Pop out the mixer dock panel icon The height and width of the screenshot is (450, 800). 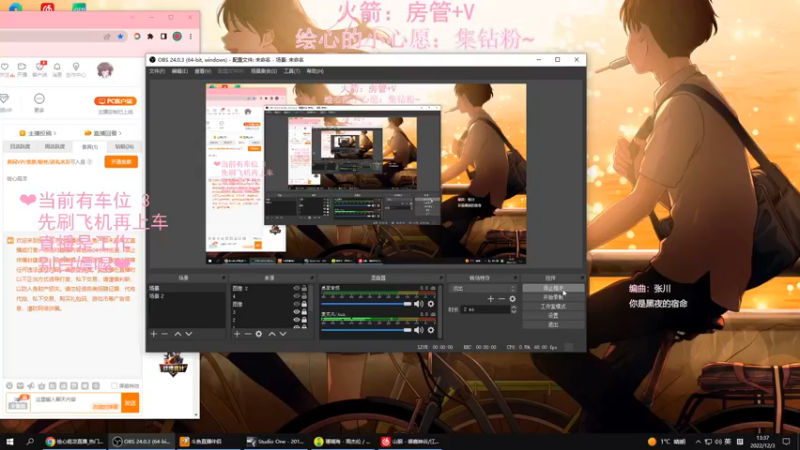(441, 278)
